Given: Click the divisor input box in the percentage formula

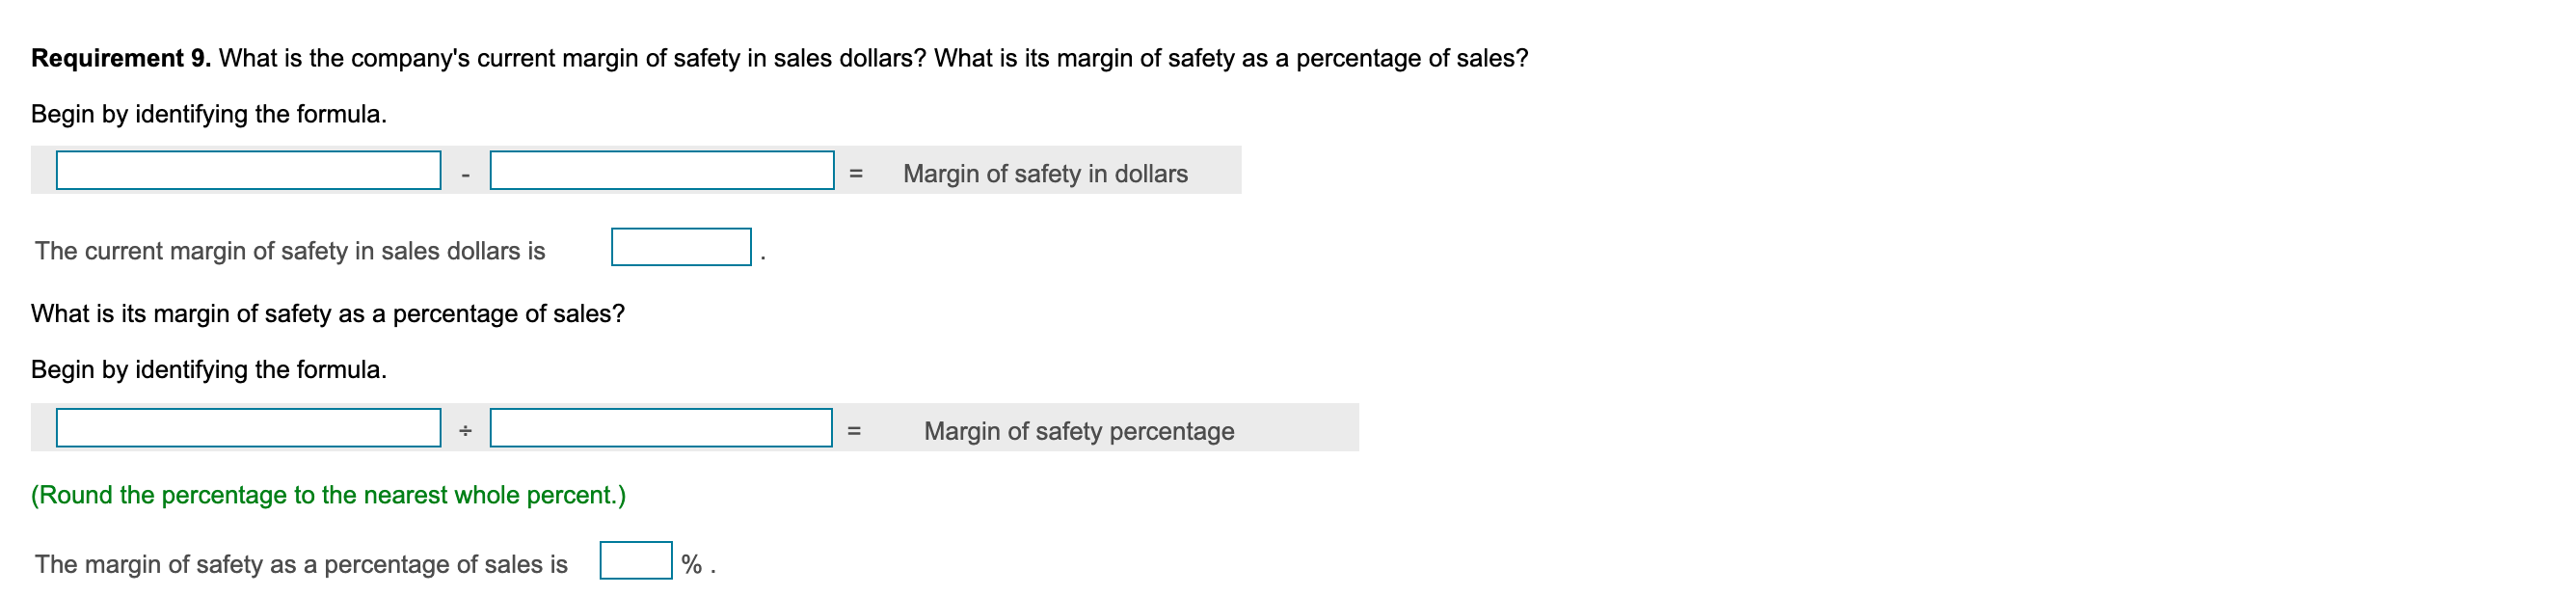Looking at the screenshot, I should (x=660, y=430).
